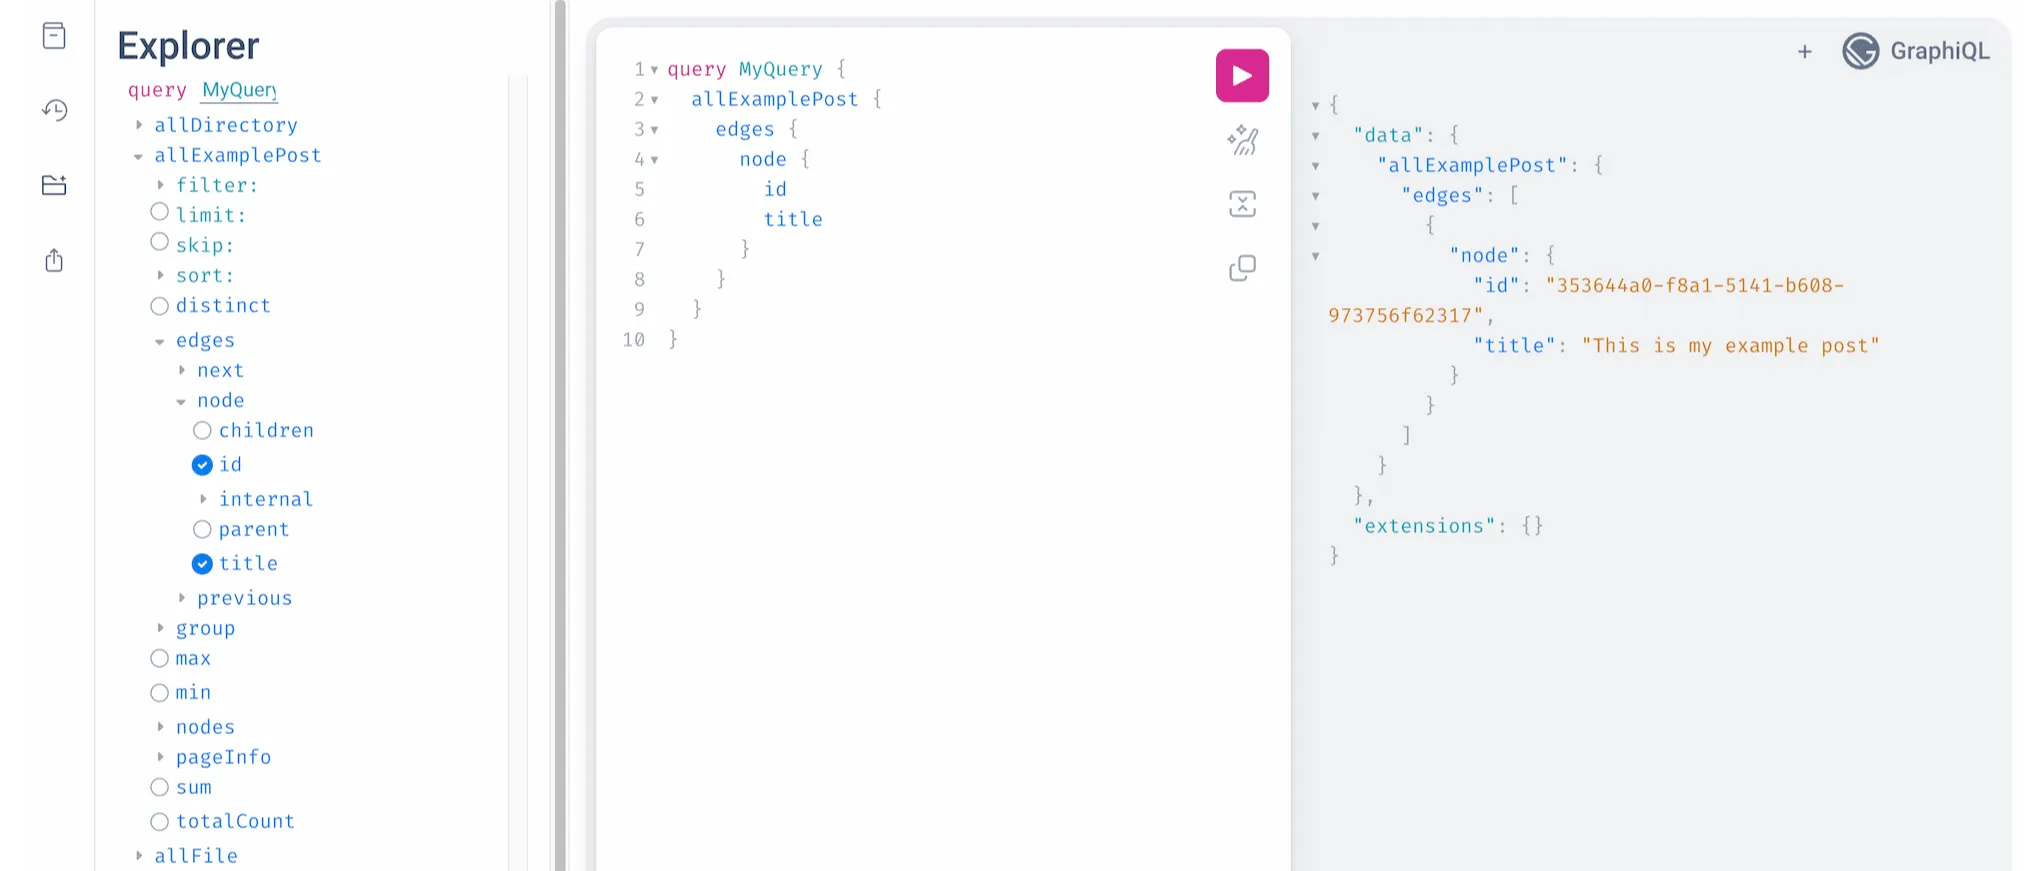2024x871 pixels.
Task: Click the export/share code icon
Action: pyautogui.click(x=54, y=261)
